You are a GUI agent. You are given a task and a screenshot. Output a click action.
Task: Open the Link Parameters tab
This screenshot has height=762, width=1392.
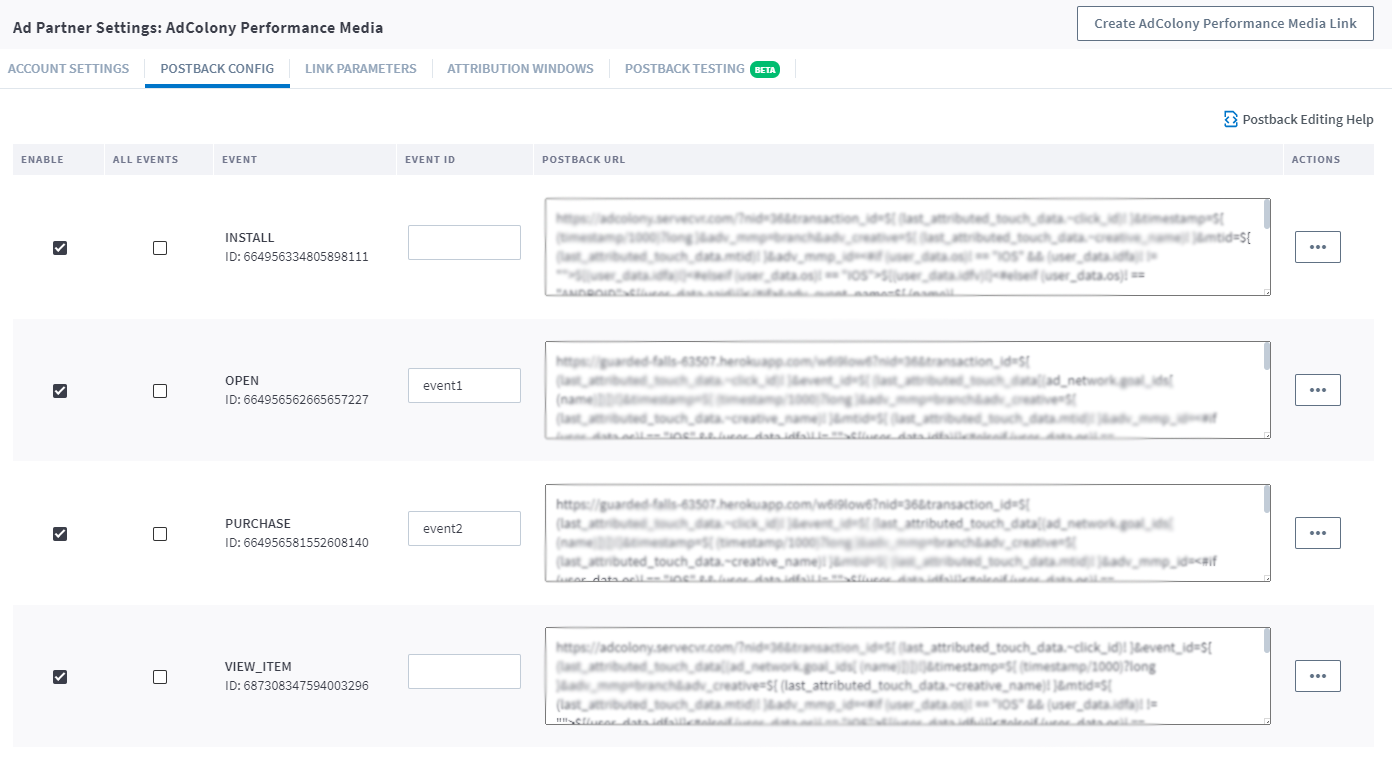(x=361, y=69)
